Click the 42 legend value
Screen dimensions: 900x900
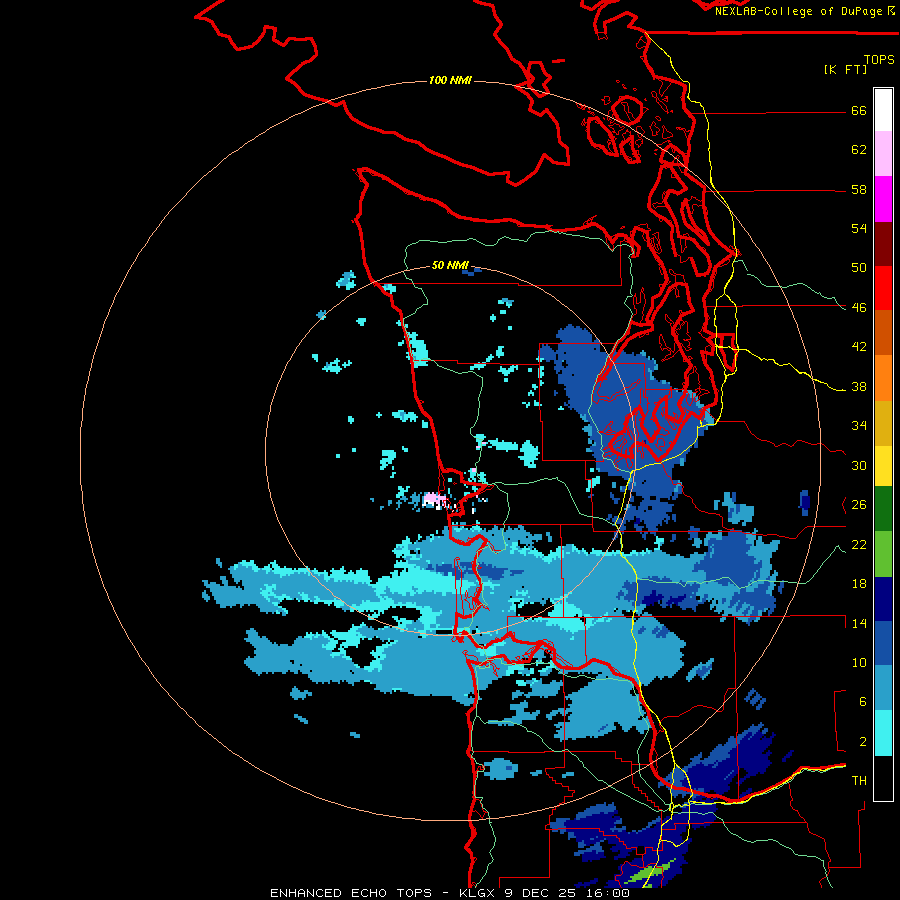(x=859, y=346)
